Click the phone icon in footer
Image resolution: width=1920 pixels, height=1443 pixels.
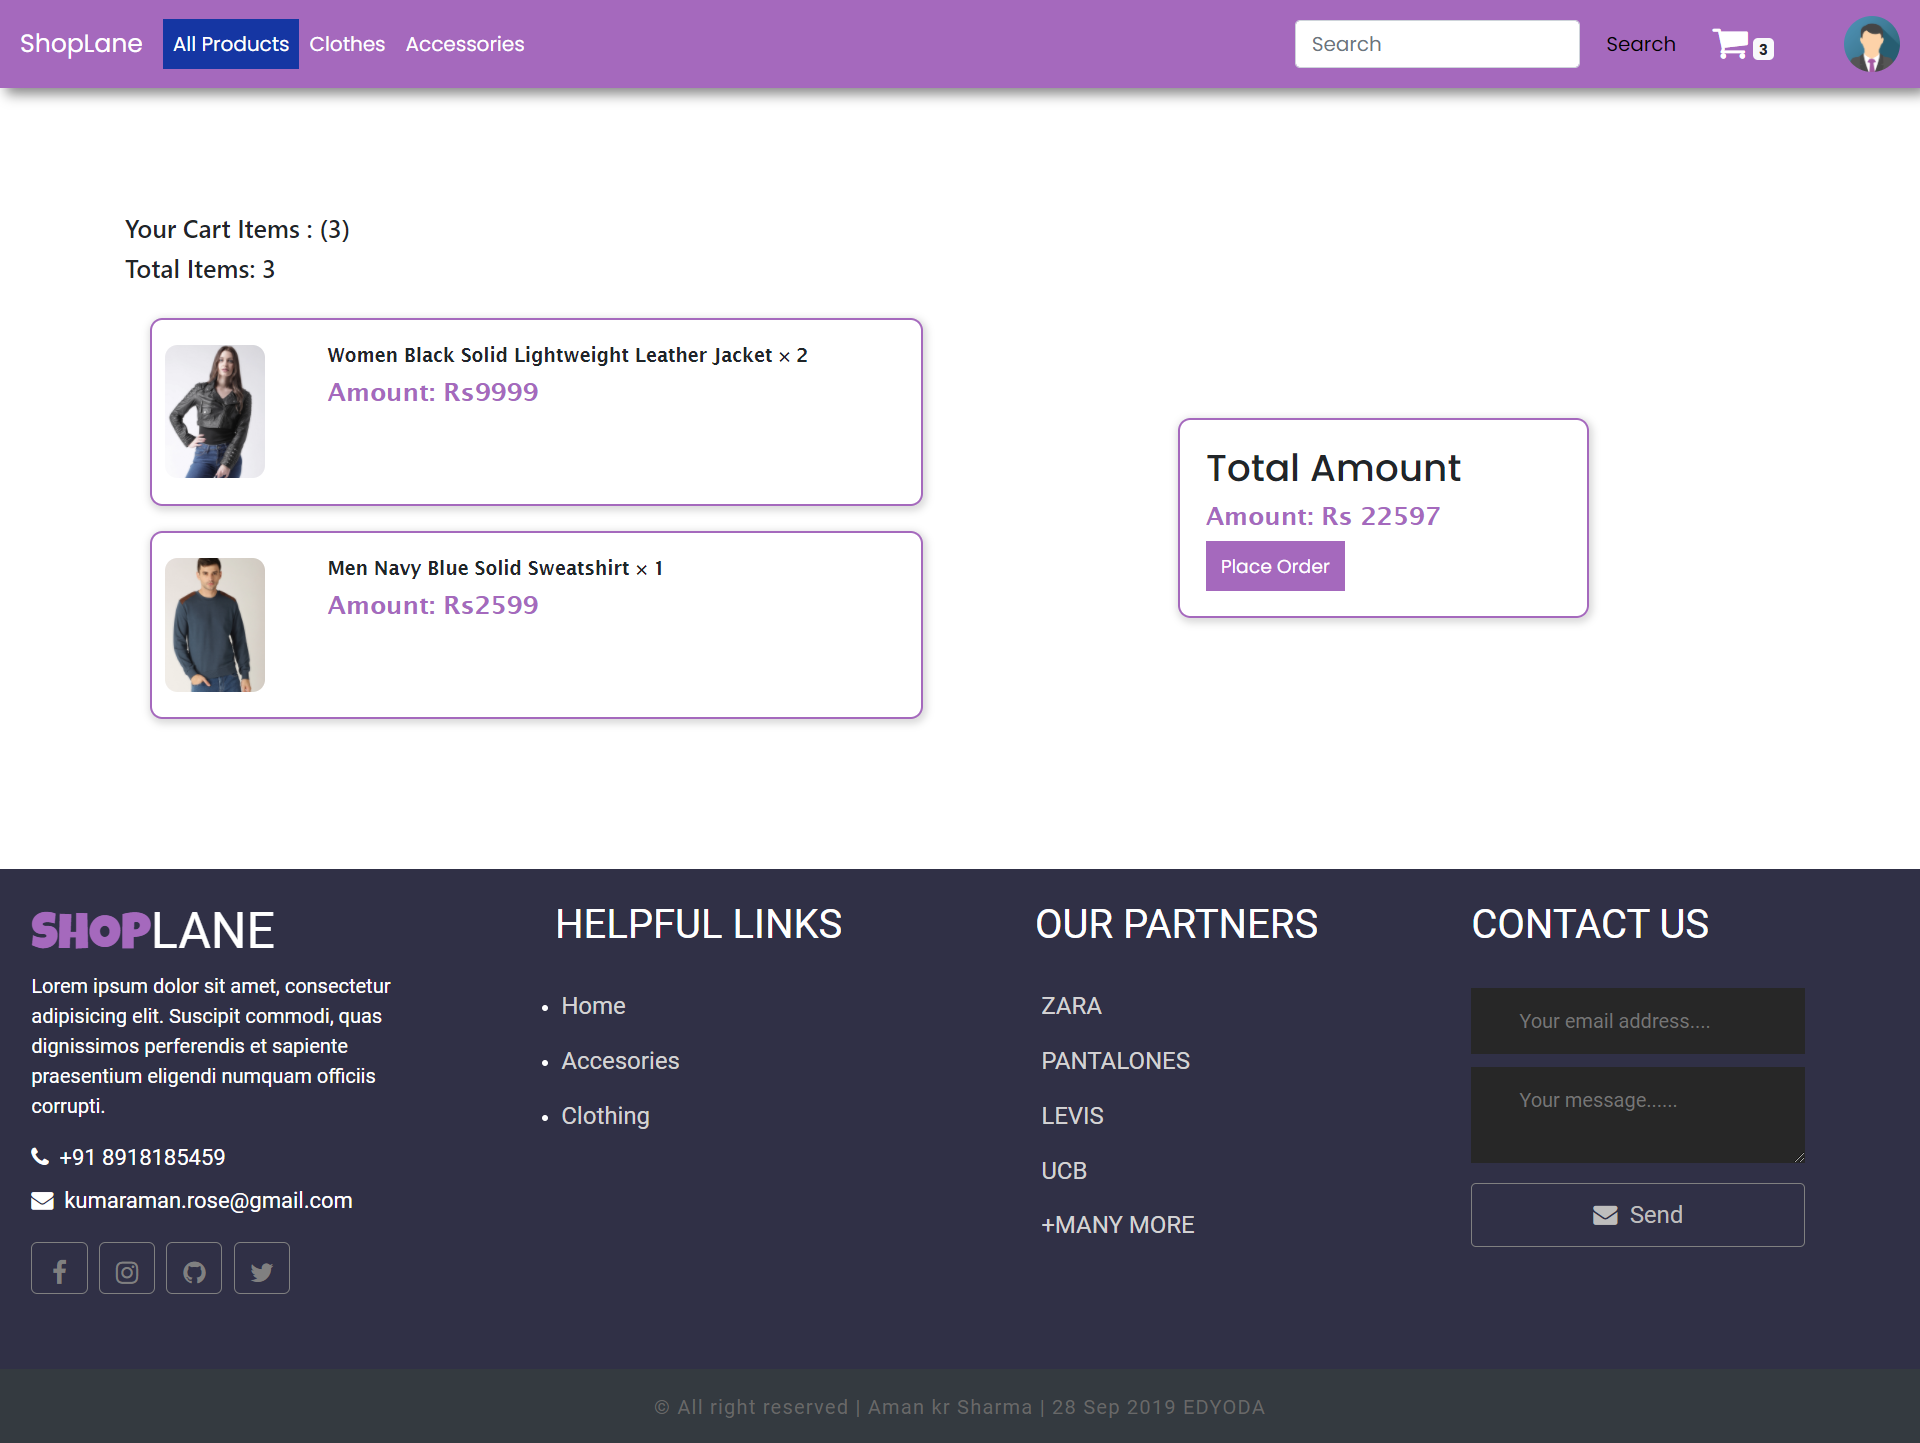(x=40, y=1157)
